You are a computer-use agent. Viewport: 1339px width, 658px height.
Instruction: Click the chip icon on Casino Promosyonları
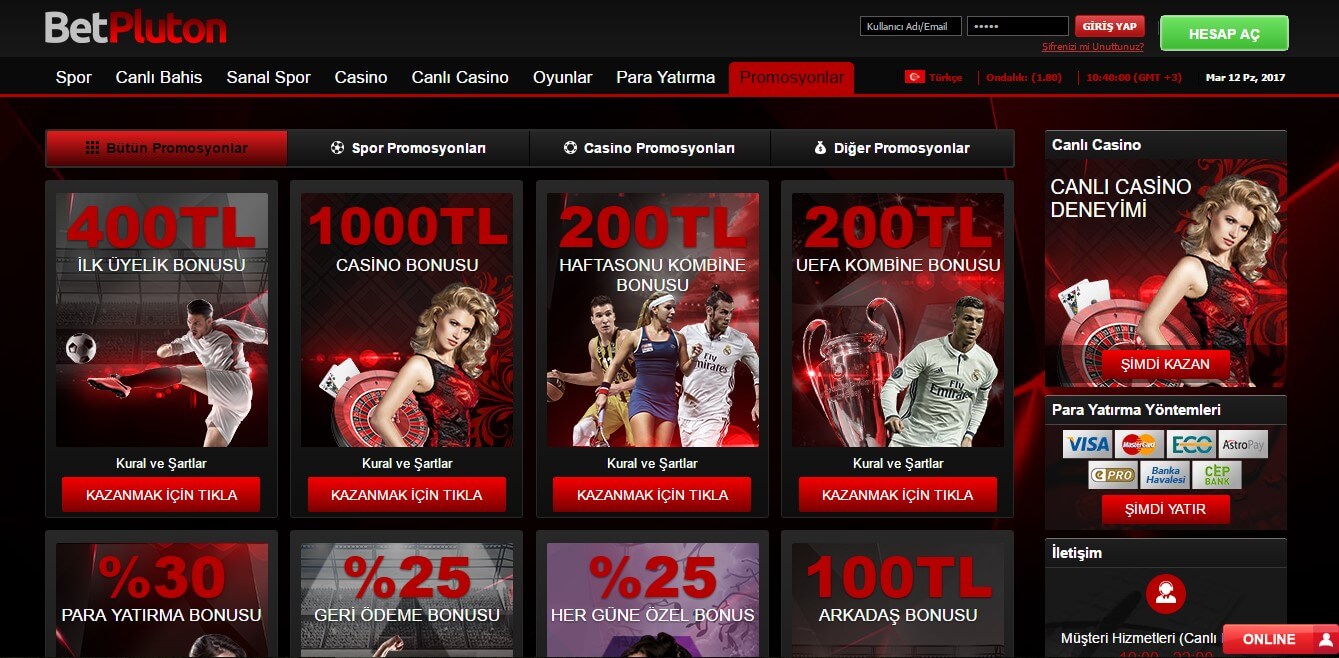570,148
